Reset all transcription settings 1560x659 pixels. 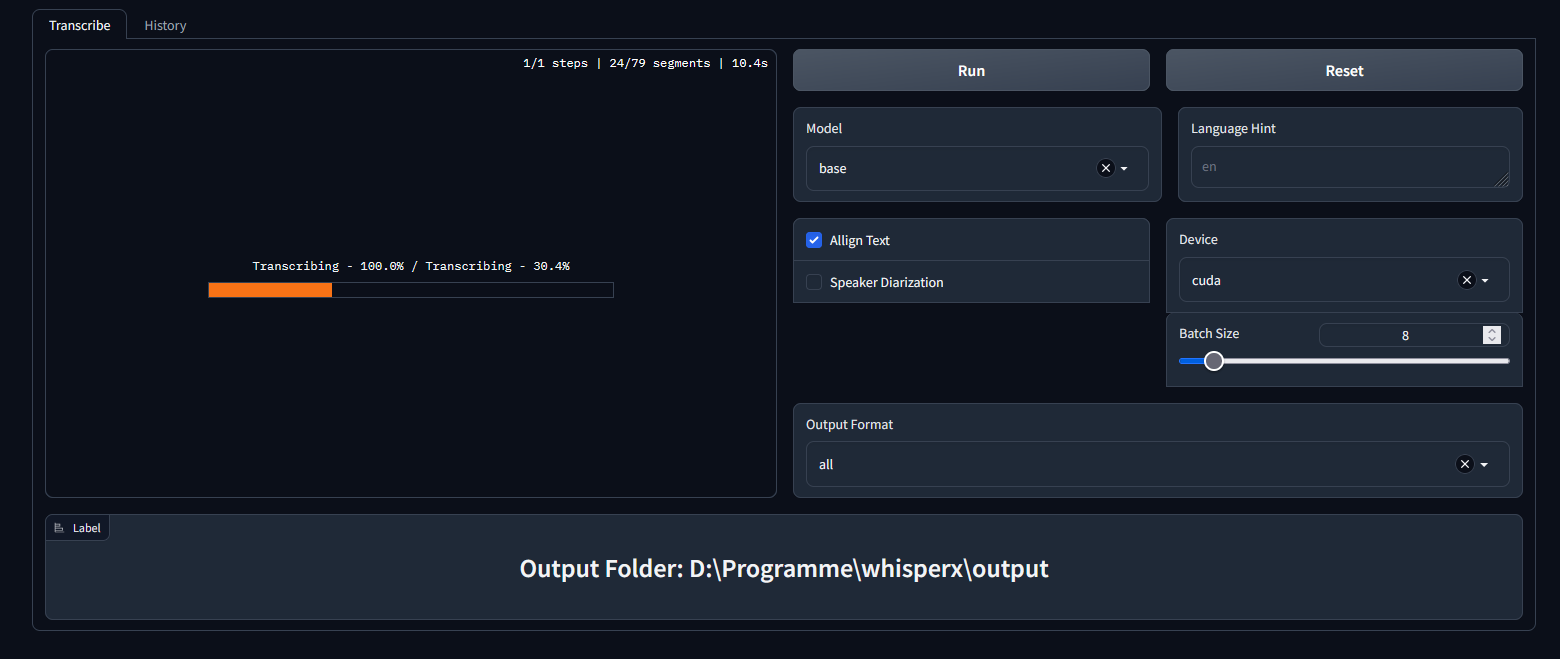1344,70
